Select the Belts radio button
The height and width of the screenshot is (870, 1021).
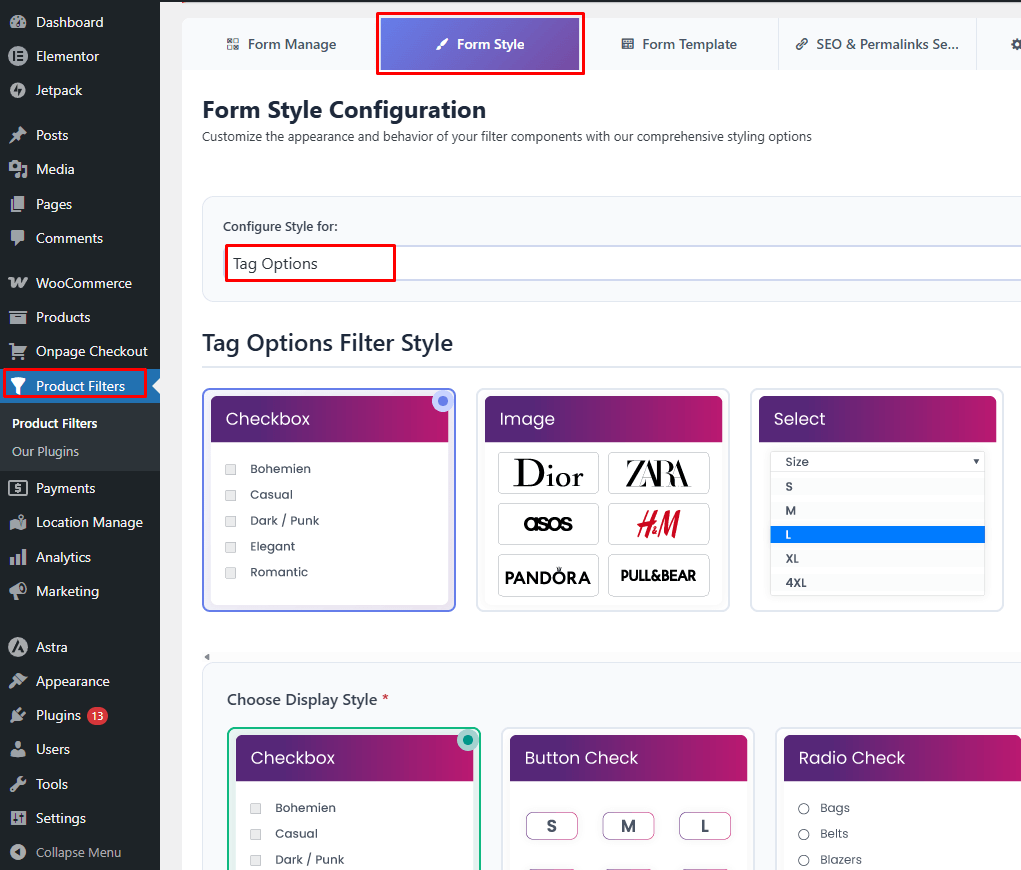pos(804,834)
